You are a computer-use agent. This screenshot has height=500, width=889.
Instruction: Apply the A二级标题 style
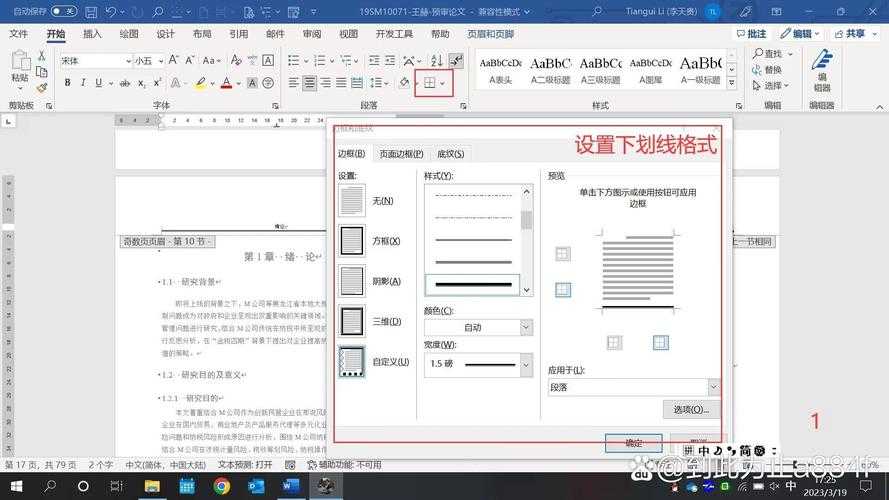click(550, 70)
